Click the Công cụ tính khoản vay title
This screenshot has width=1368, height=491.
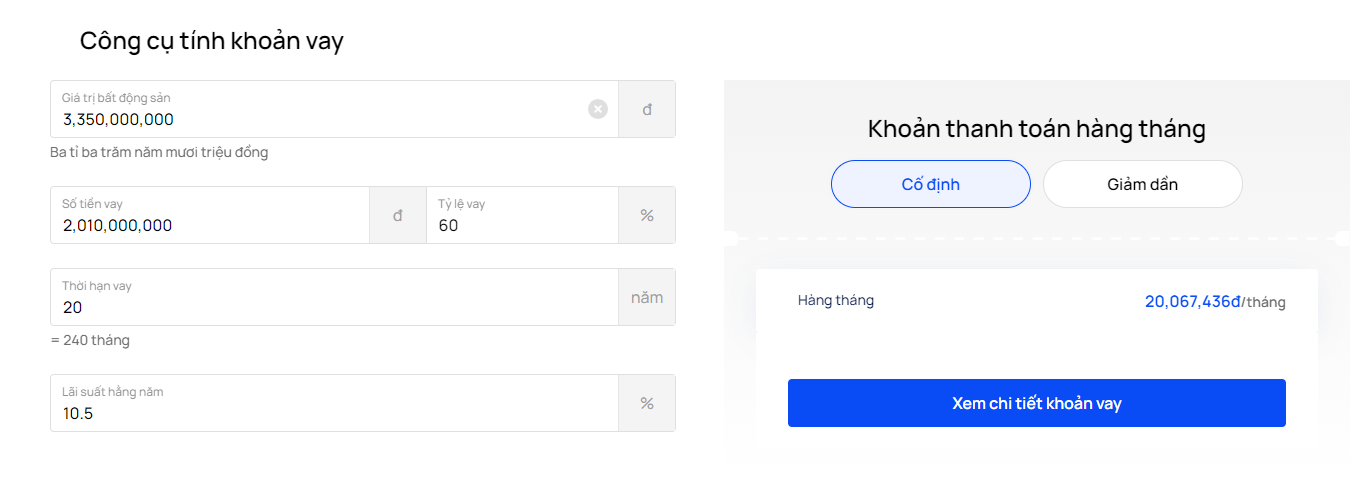(x=212, y=41)
